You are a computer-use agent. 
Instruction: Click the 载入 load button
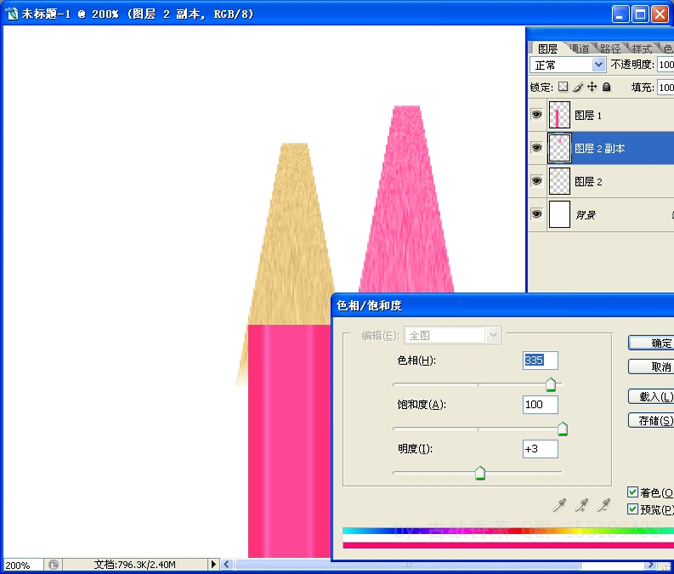pos(652,396)
